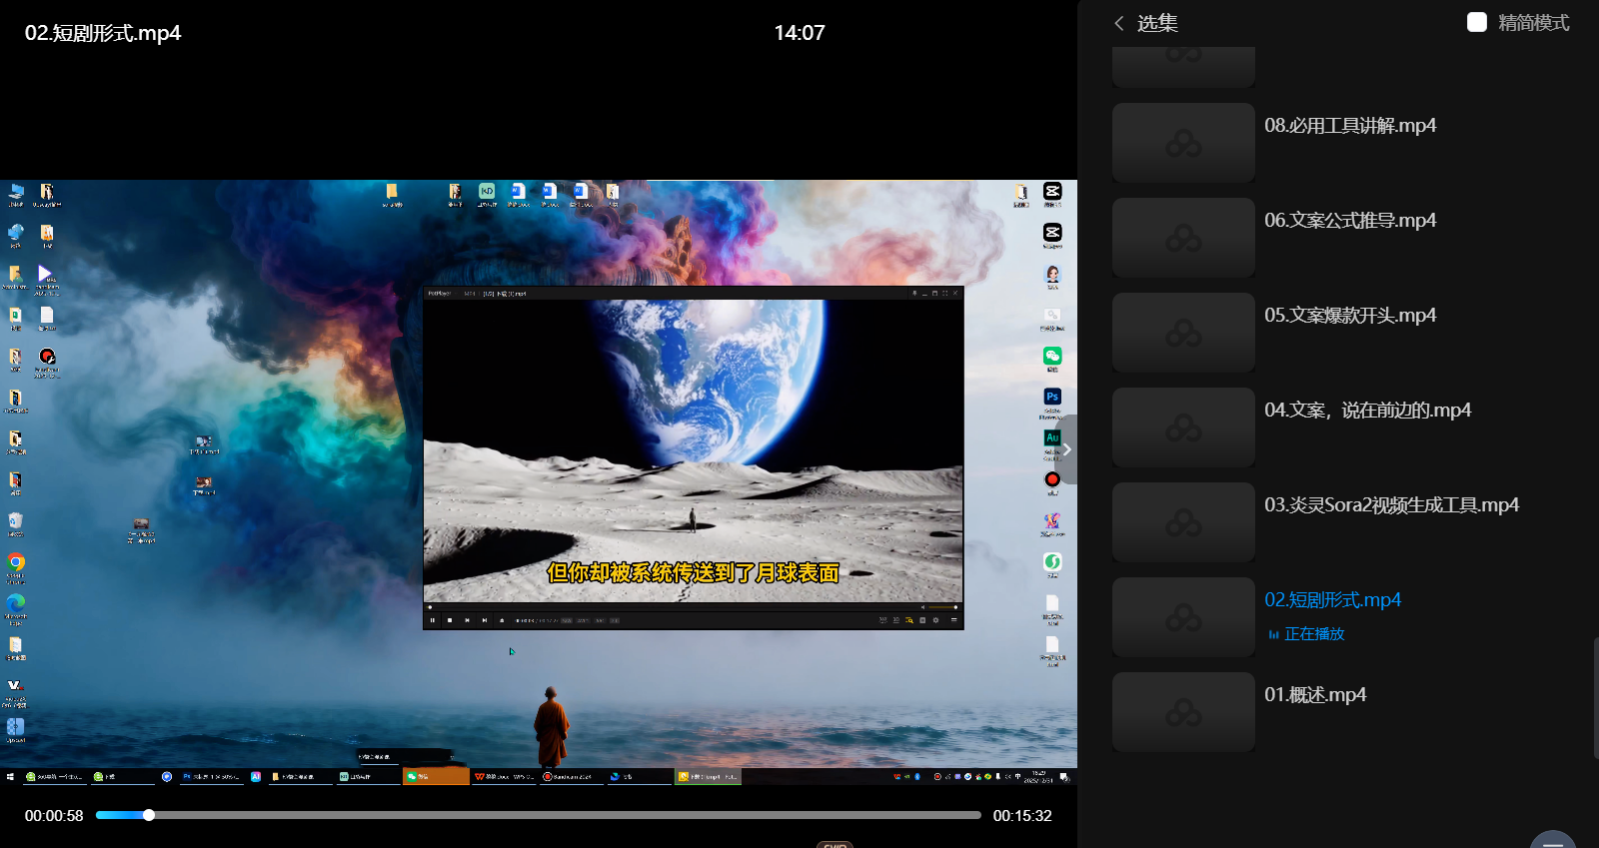1599x848 pixels.
Task: Click the blue 02.短剧形式.mp4 playlist title
Action: (1332, 600)
